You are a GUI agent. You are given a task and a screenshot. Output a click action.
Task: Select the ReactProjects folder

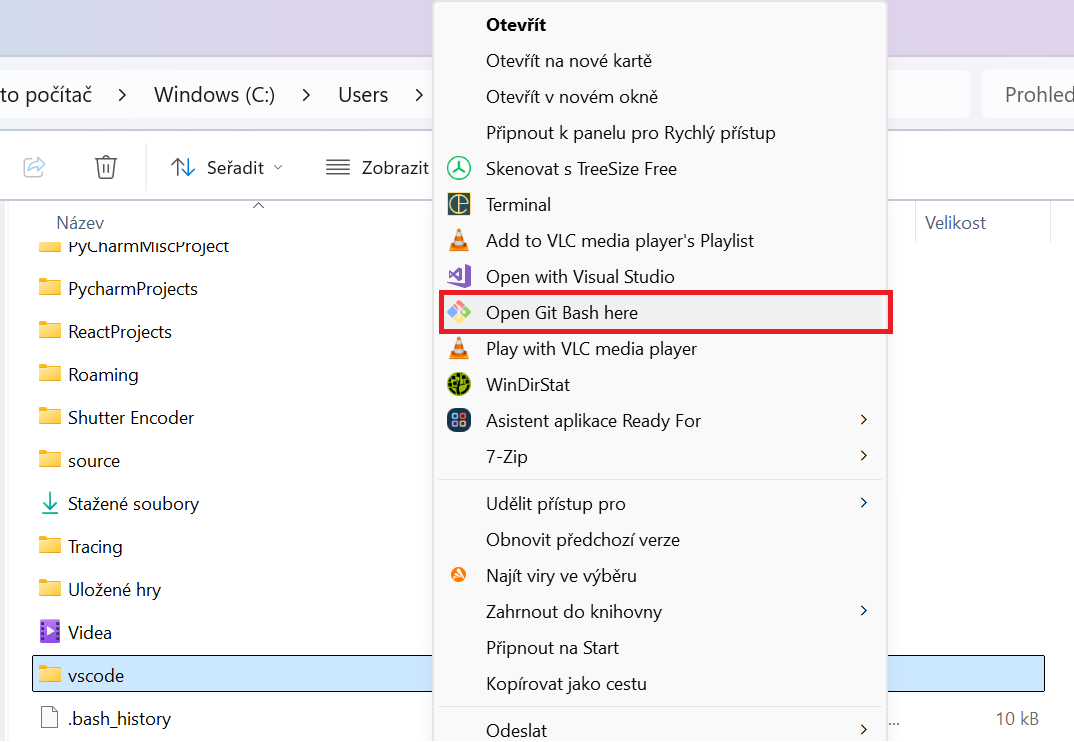(x=119, y=331)
